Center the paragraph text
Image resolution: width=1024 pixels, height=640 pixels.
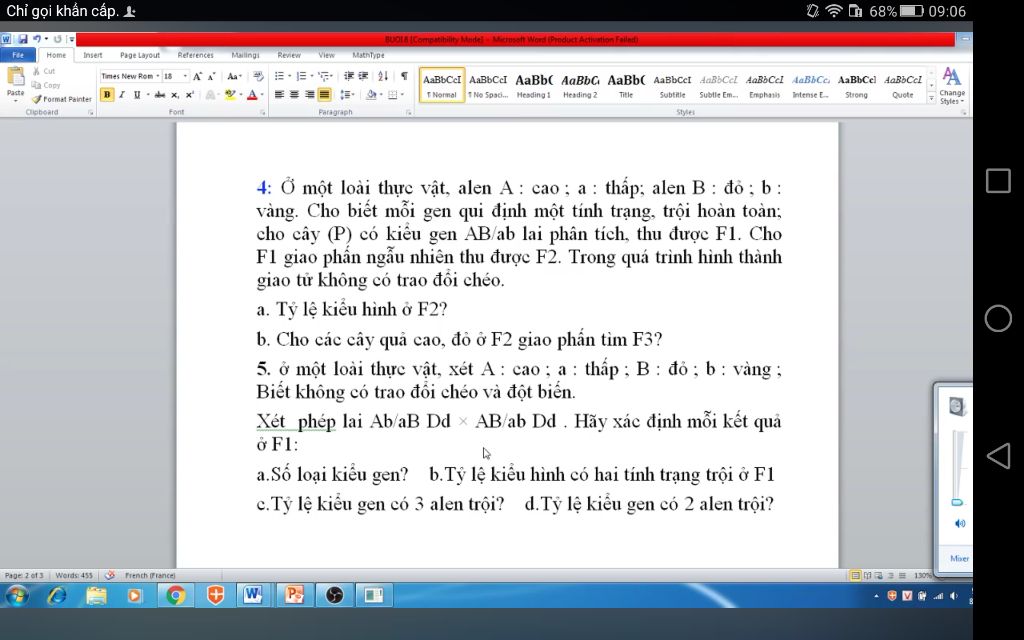click(295, 95)
